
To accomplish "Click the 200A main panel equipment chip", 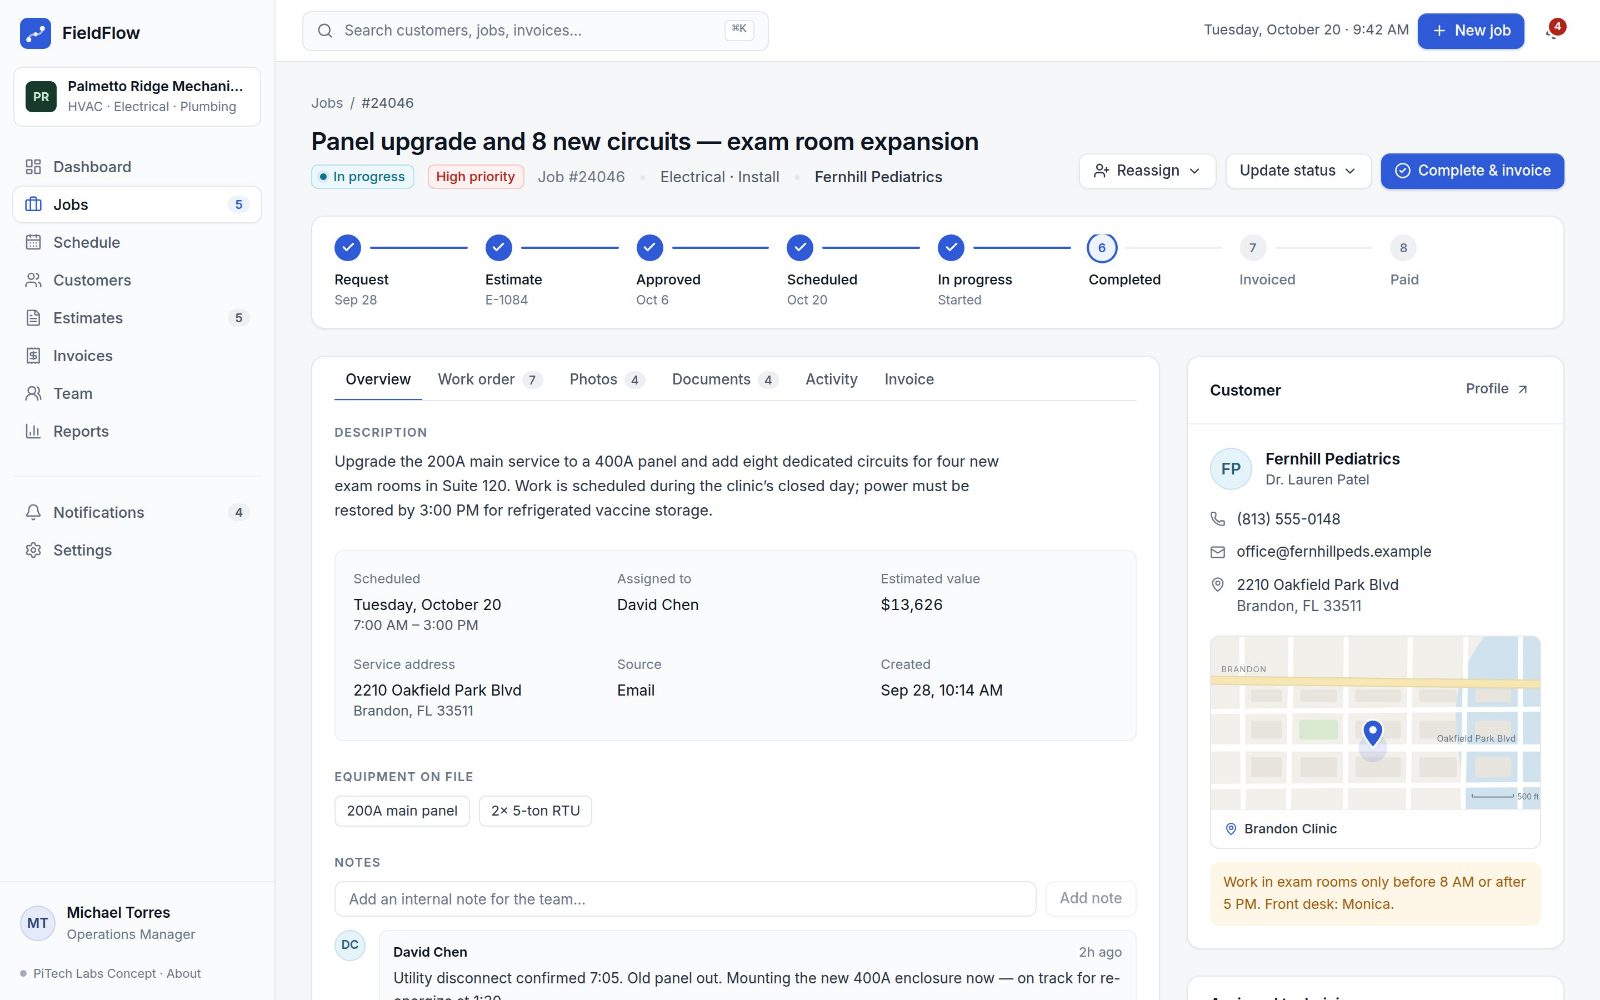I will click(402, 811).
